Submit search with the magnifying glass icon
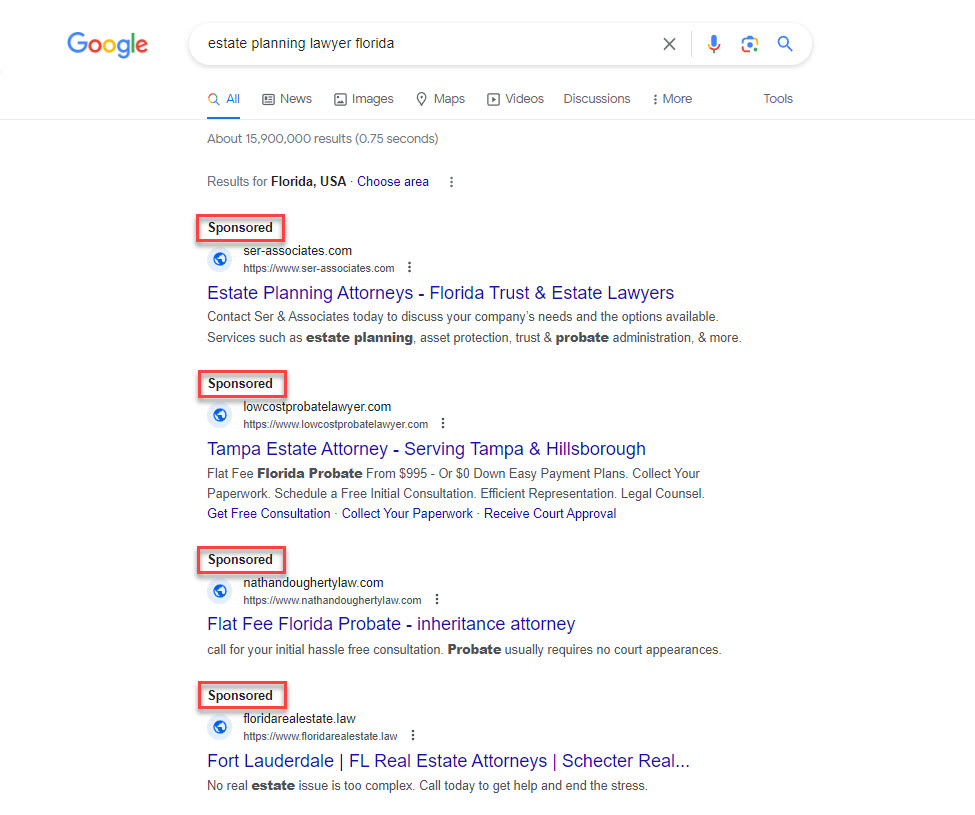975x815 pixels. (785, 44)
